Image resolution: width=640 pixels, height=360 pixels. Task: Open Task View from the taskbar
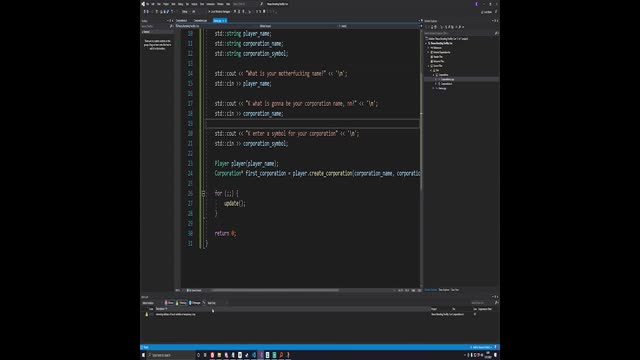(x=205, y=355)
